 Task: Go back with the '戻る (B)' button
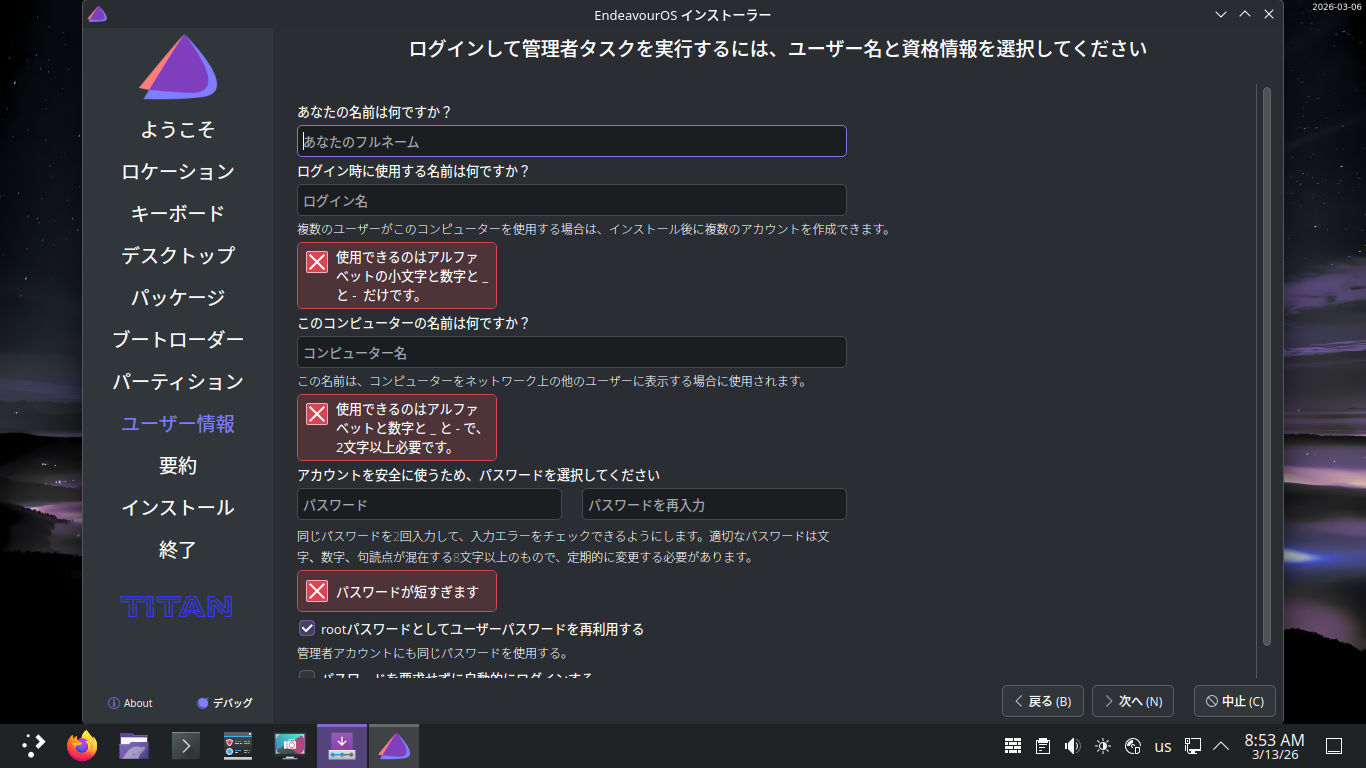pyautogui.click(x=1043, y=701)
